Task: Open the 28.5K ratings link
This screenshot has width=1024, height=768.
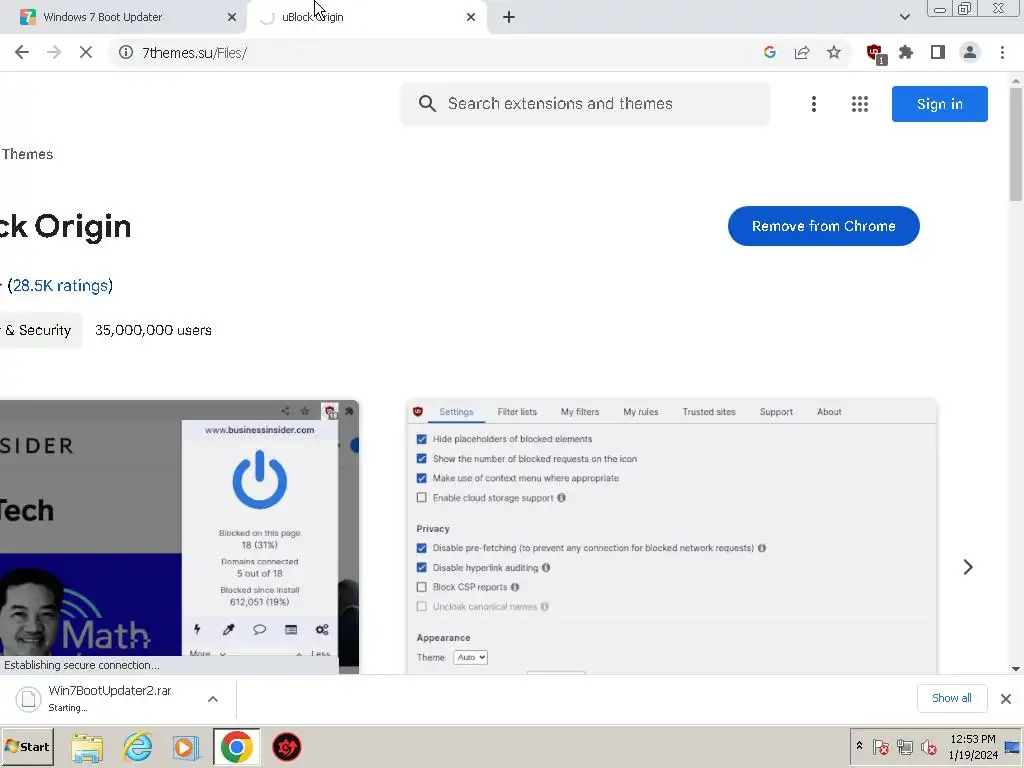Action: [60, 285]
